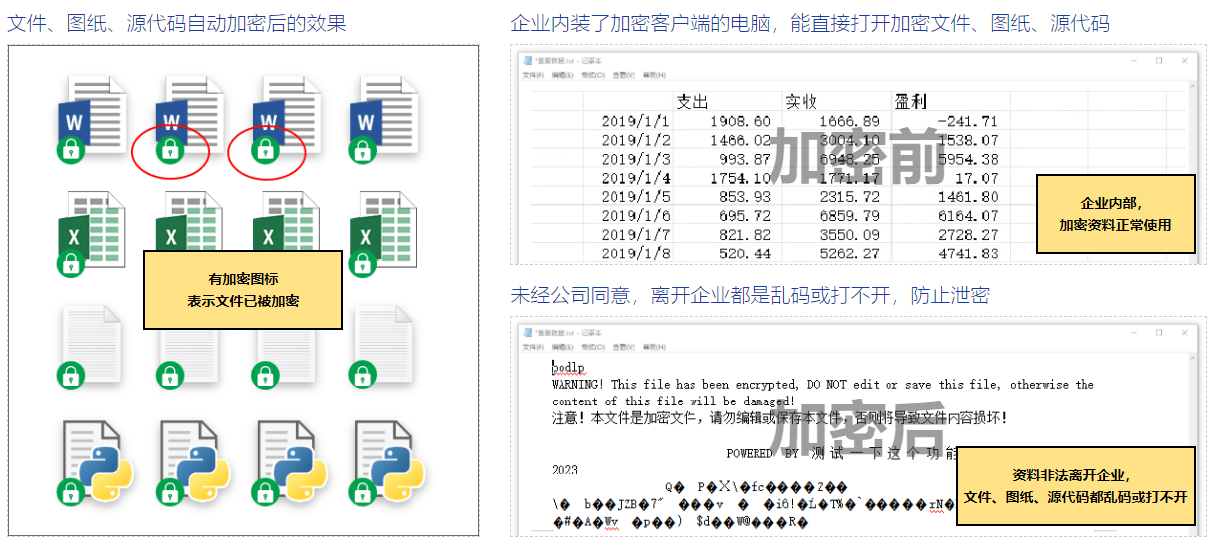This screenshot has height=557, width=1219.
Task: Select the first Word document icon in top row
Action: 93,118
